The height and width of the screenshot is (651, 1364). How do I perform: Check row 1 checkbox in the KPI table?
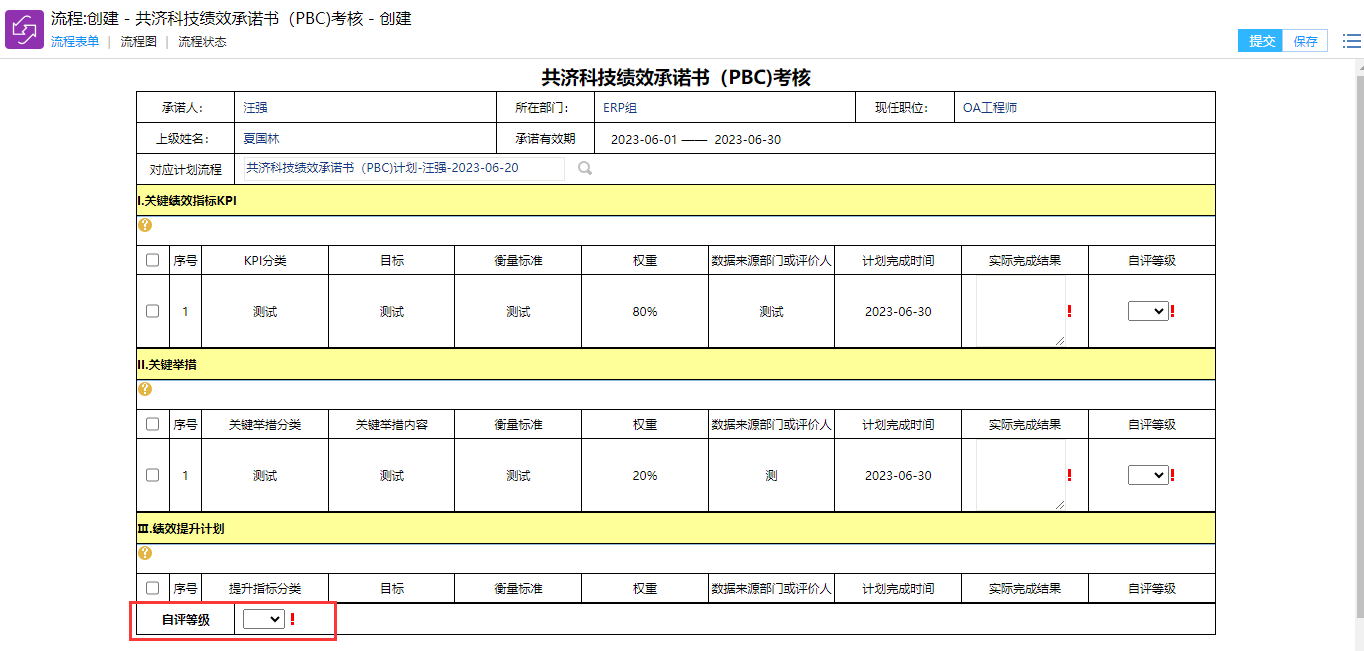[x=152, y=311]
